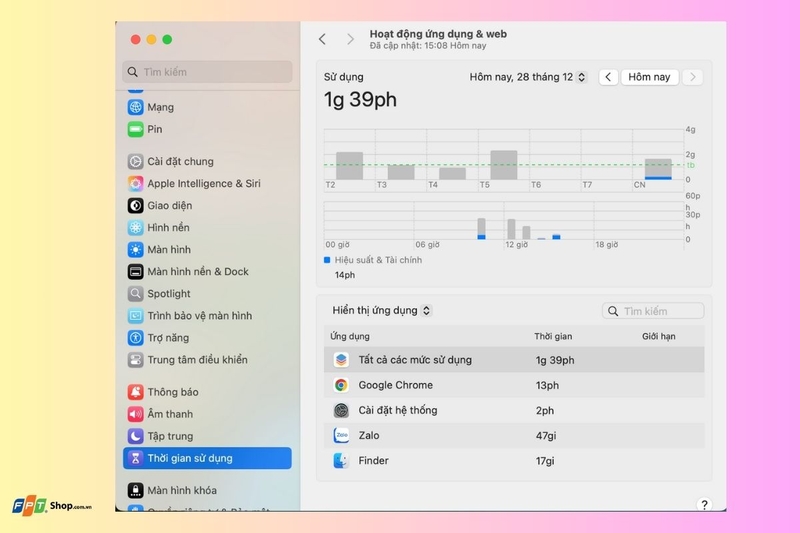Image resolution: width=800 pixels, height=533 pixels.
Task: Click the Finder 17gi time value
Action: 545,461
